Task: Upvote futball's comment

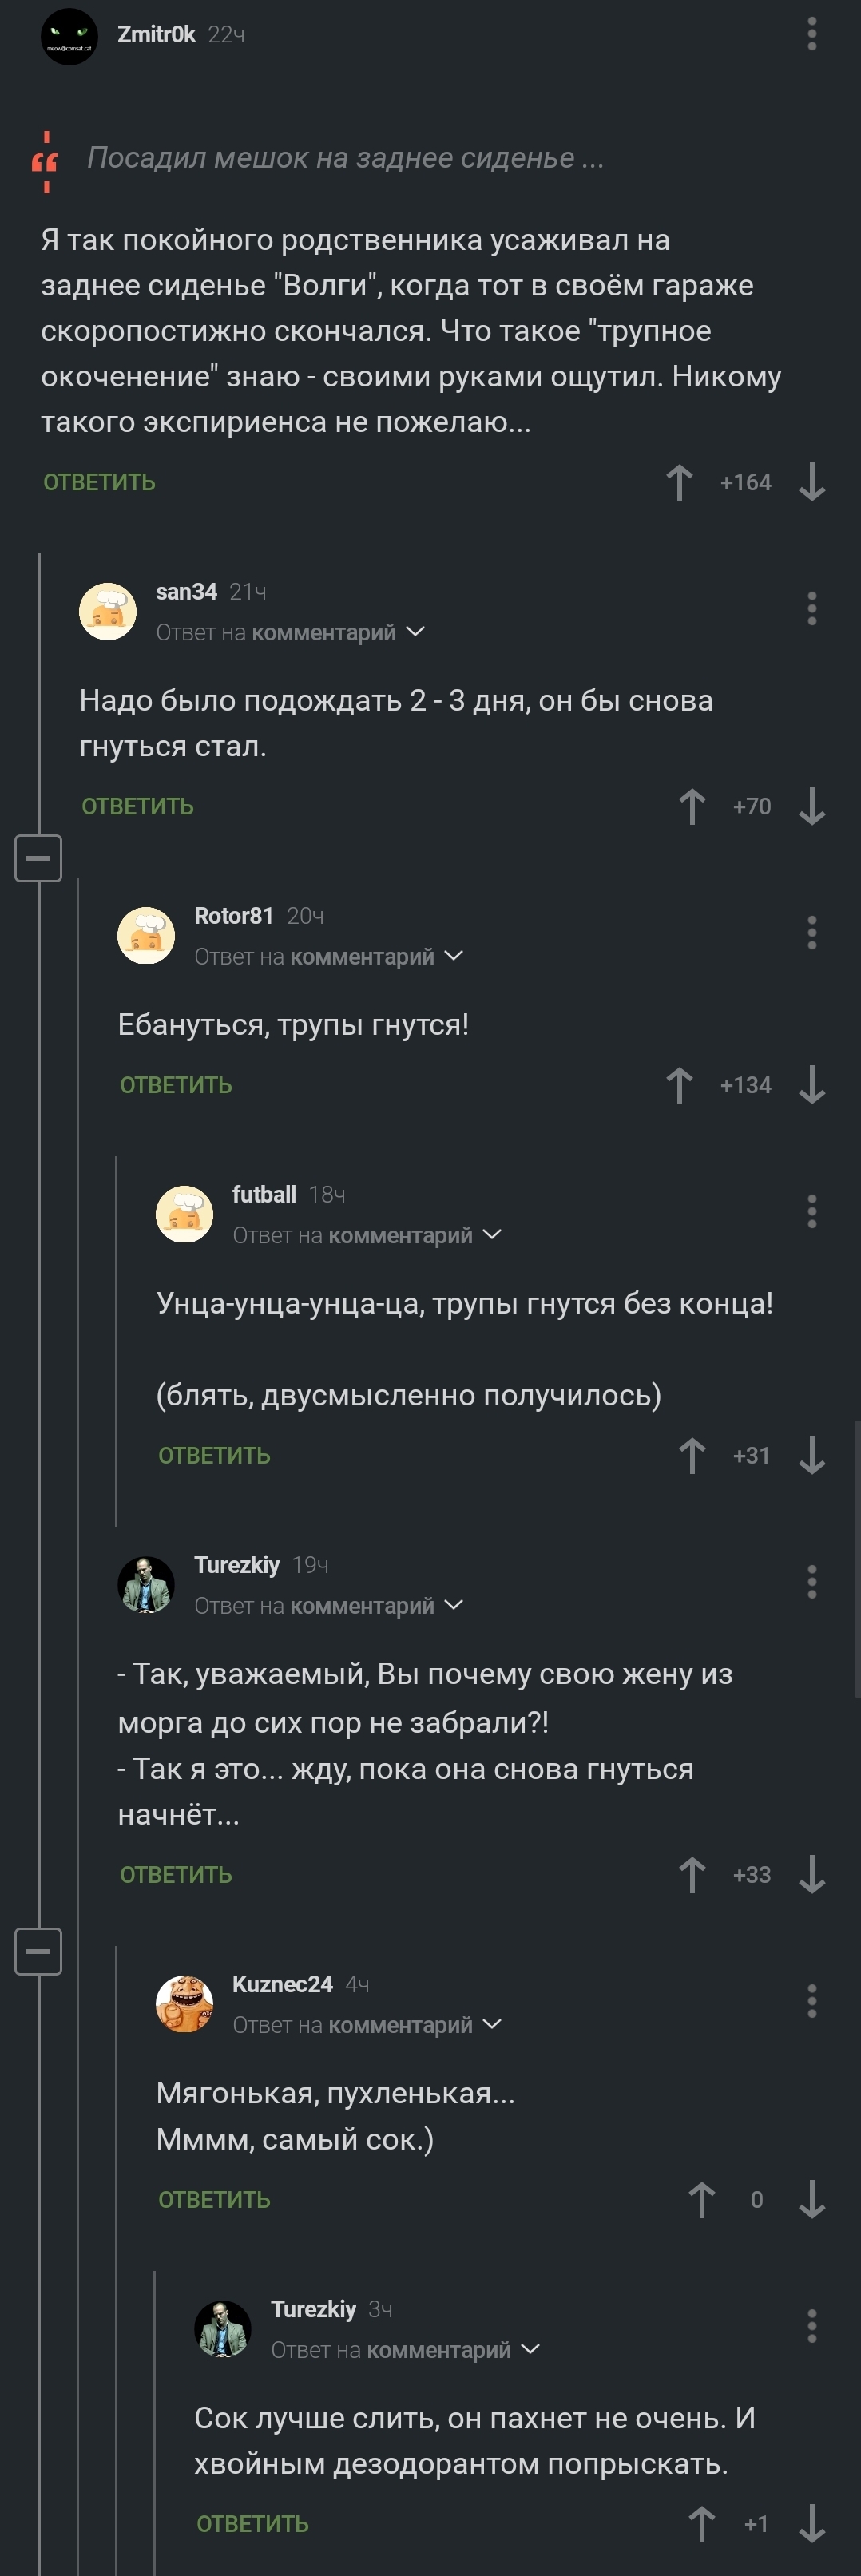Action: click(x=691, y=1455)
